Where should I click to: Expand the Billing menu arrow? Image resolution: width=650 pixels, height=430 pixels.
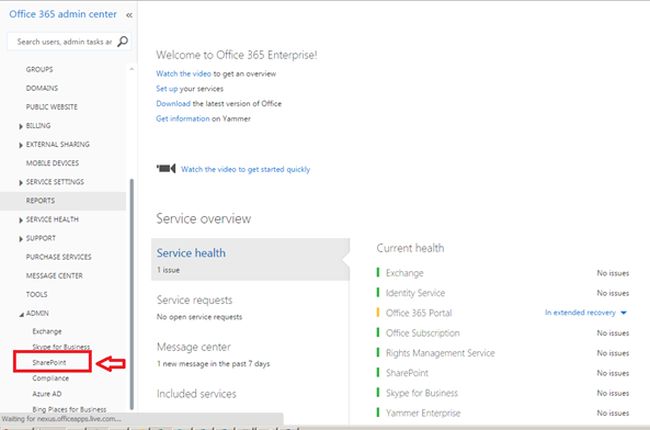[21, 126]
